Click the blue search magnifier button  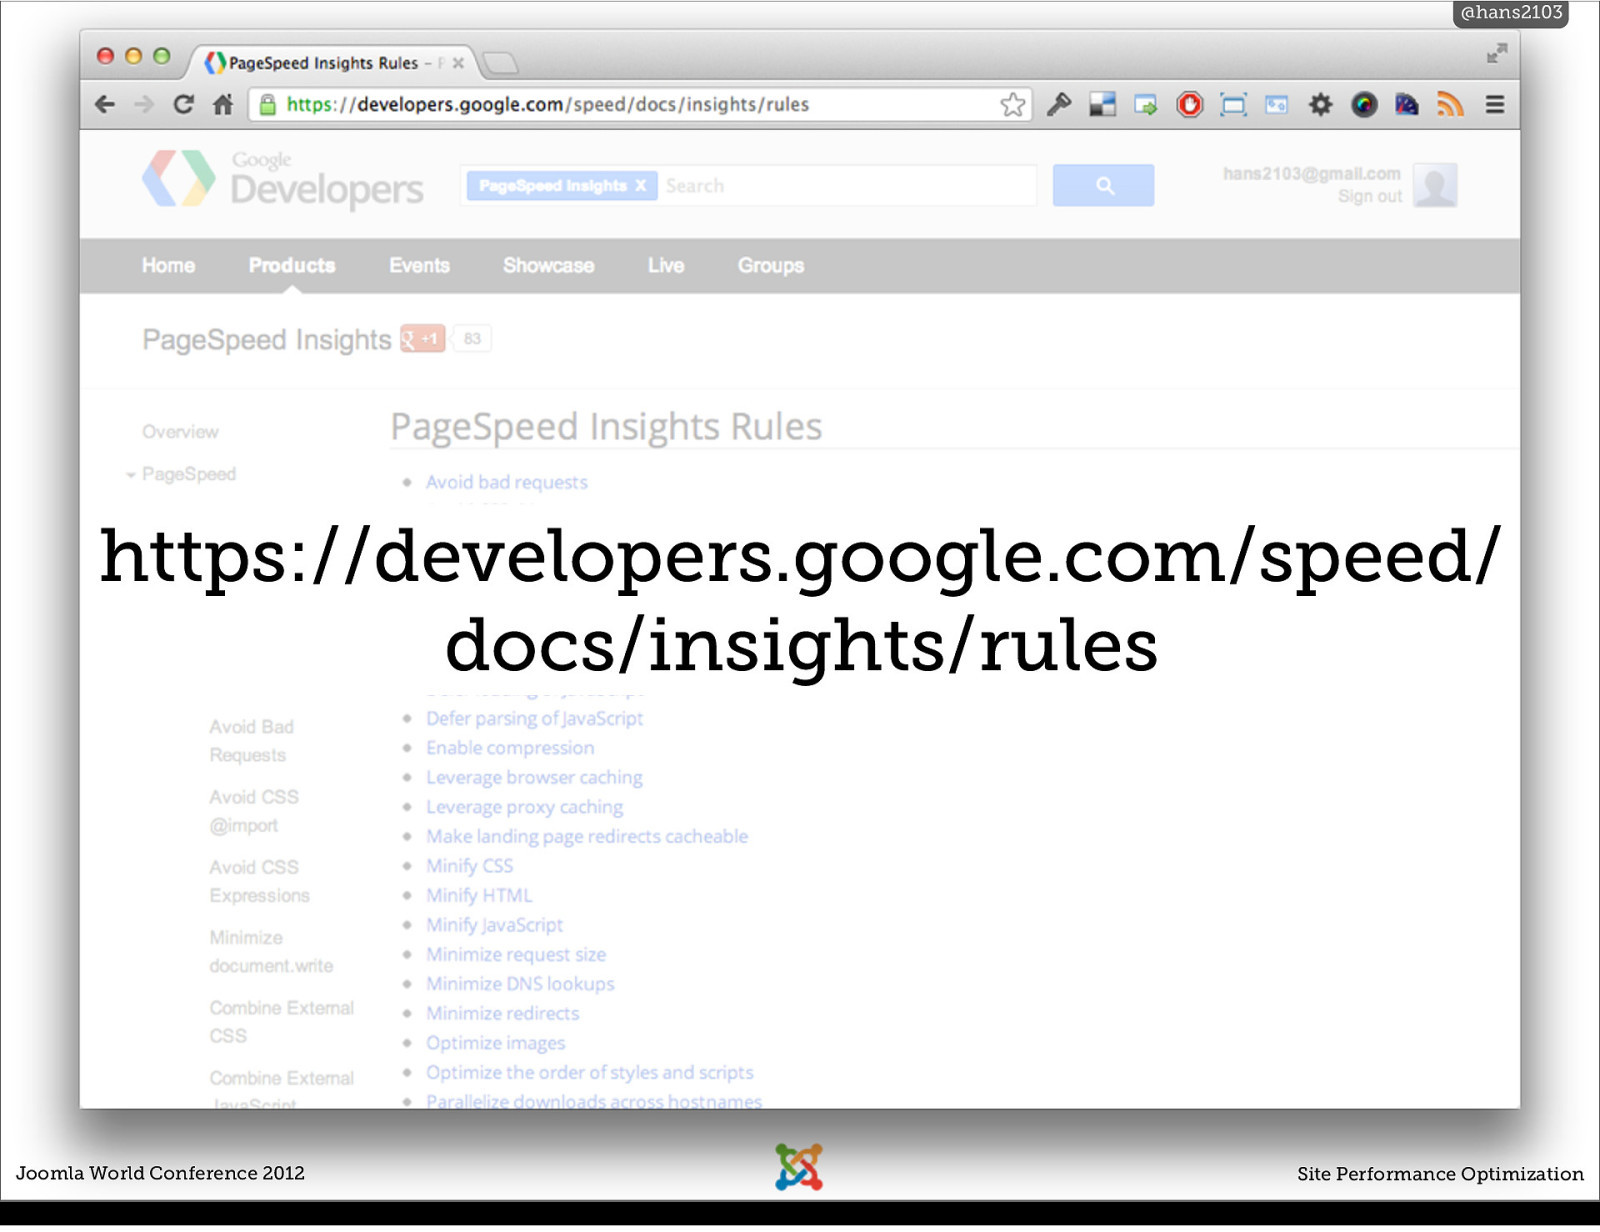1103,185
